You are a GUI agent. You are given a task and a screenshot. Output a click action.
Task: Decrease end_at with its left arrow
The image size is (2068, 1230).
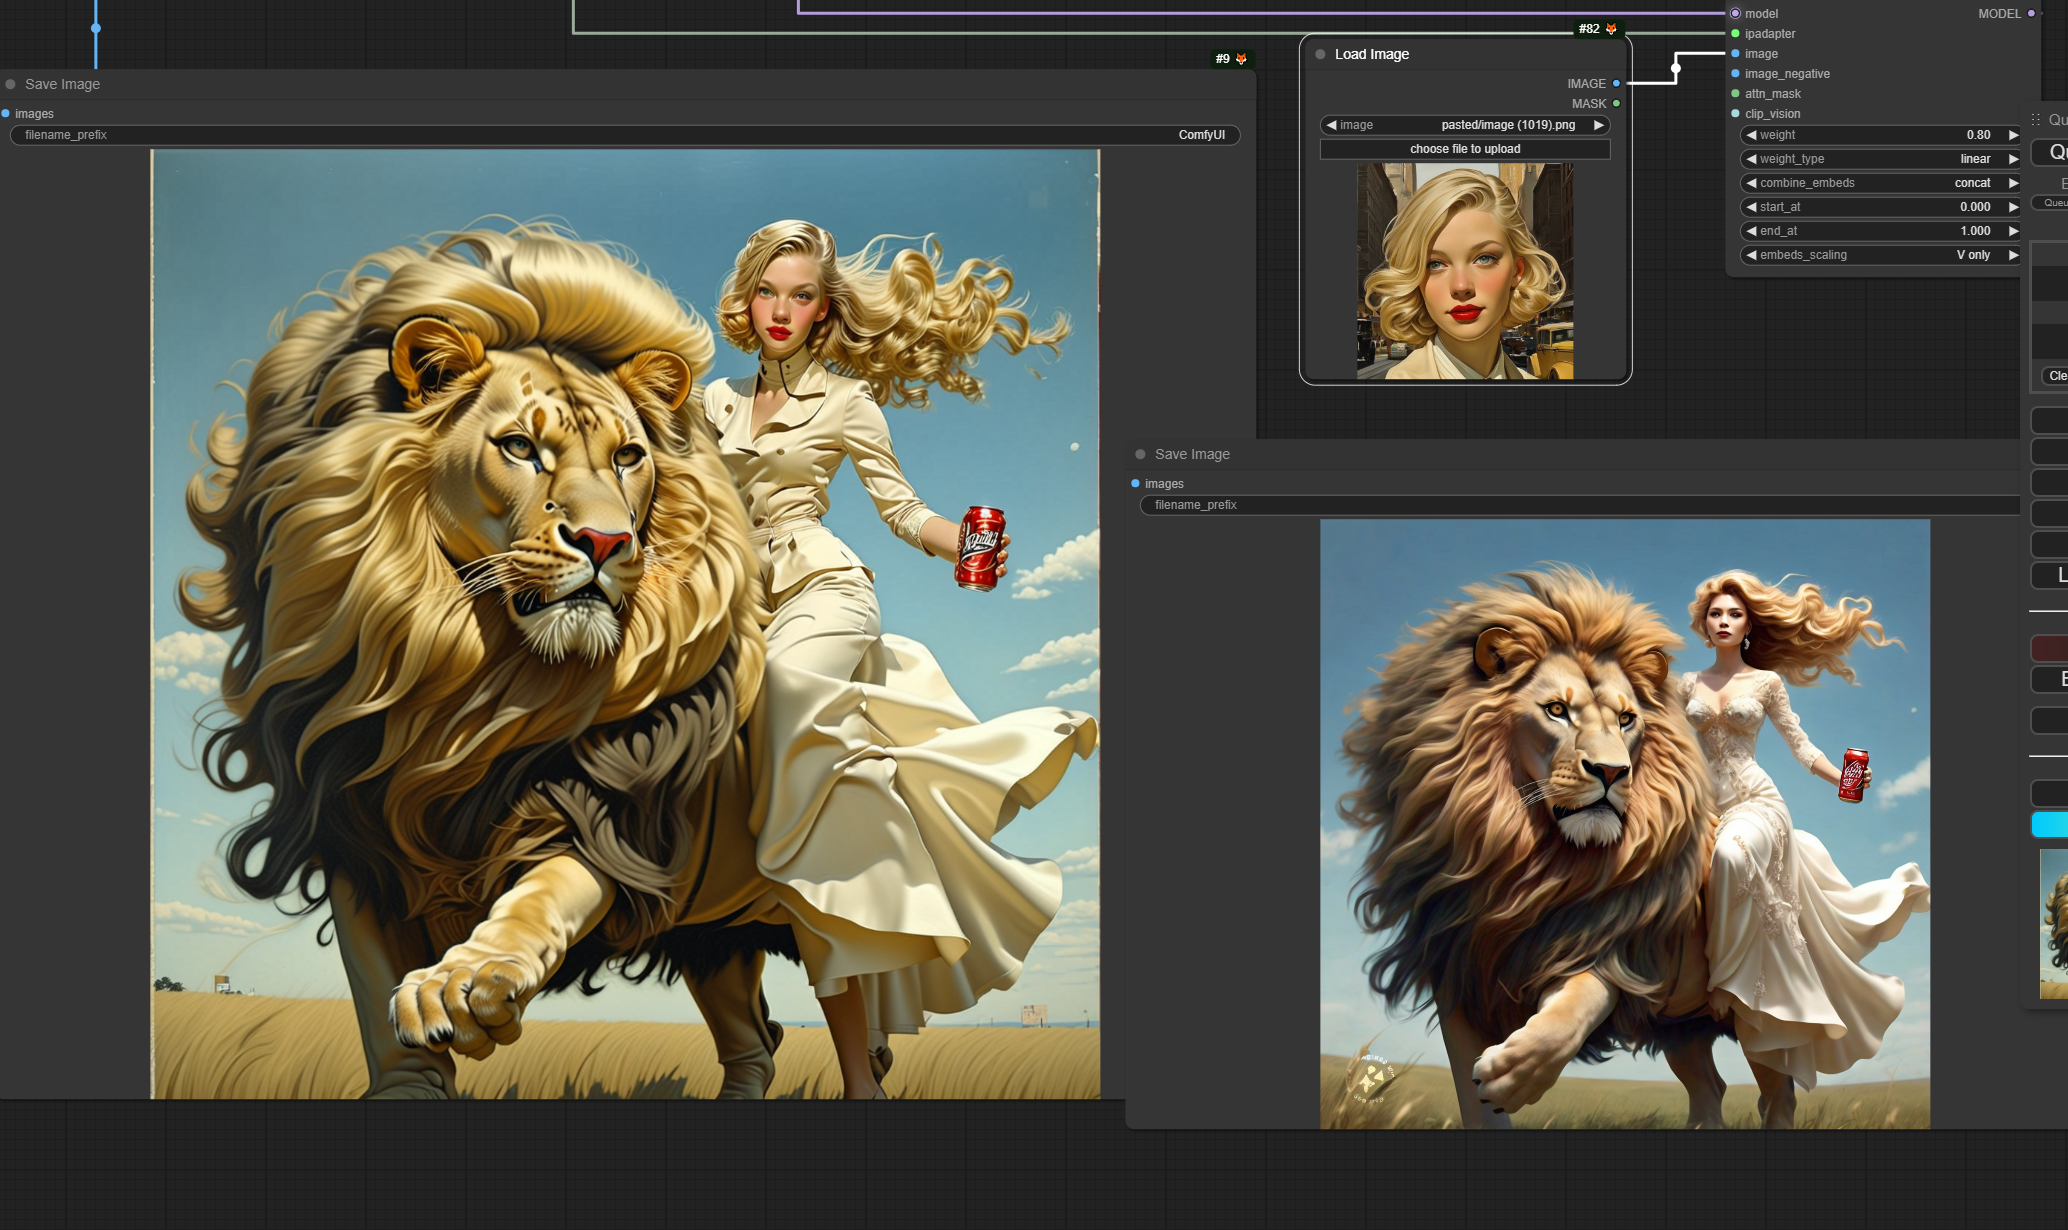pos(1751,231)
